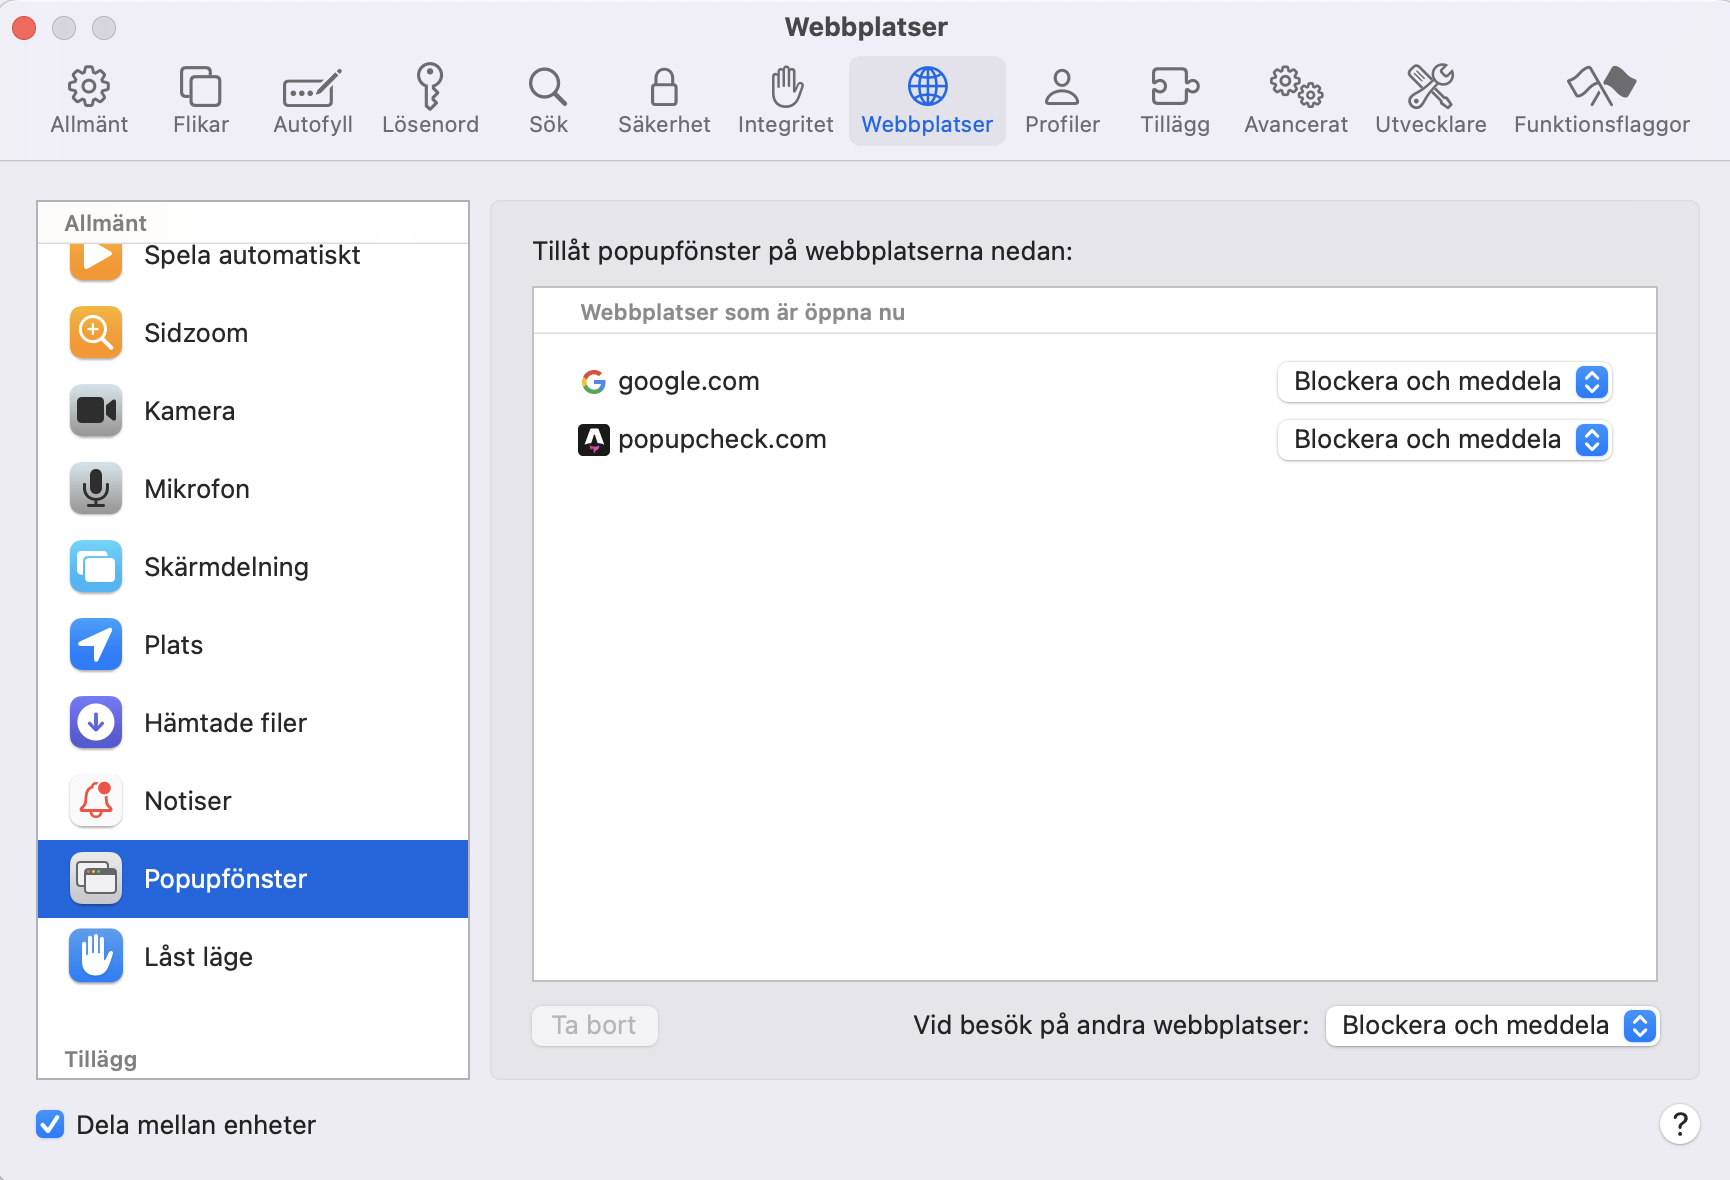Open the Autofyll preferences pane

(x=313, y=100)
